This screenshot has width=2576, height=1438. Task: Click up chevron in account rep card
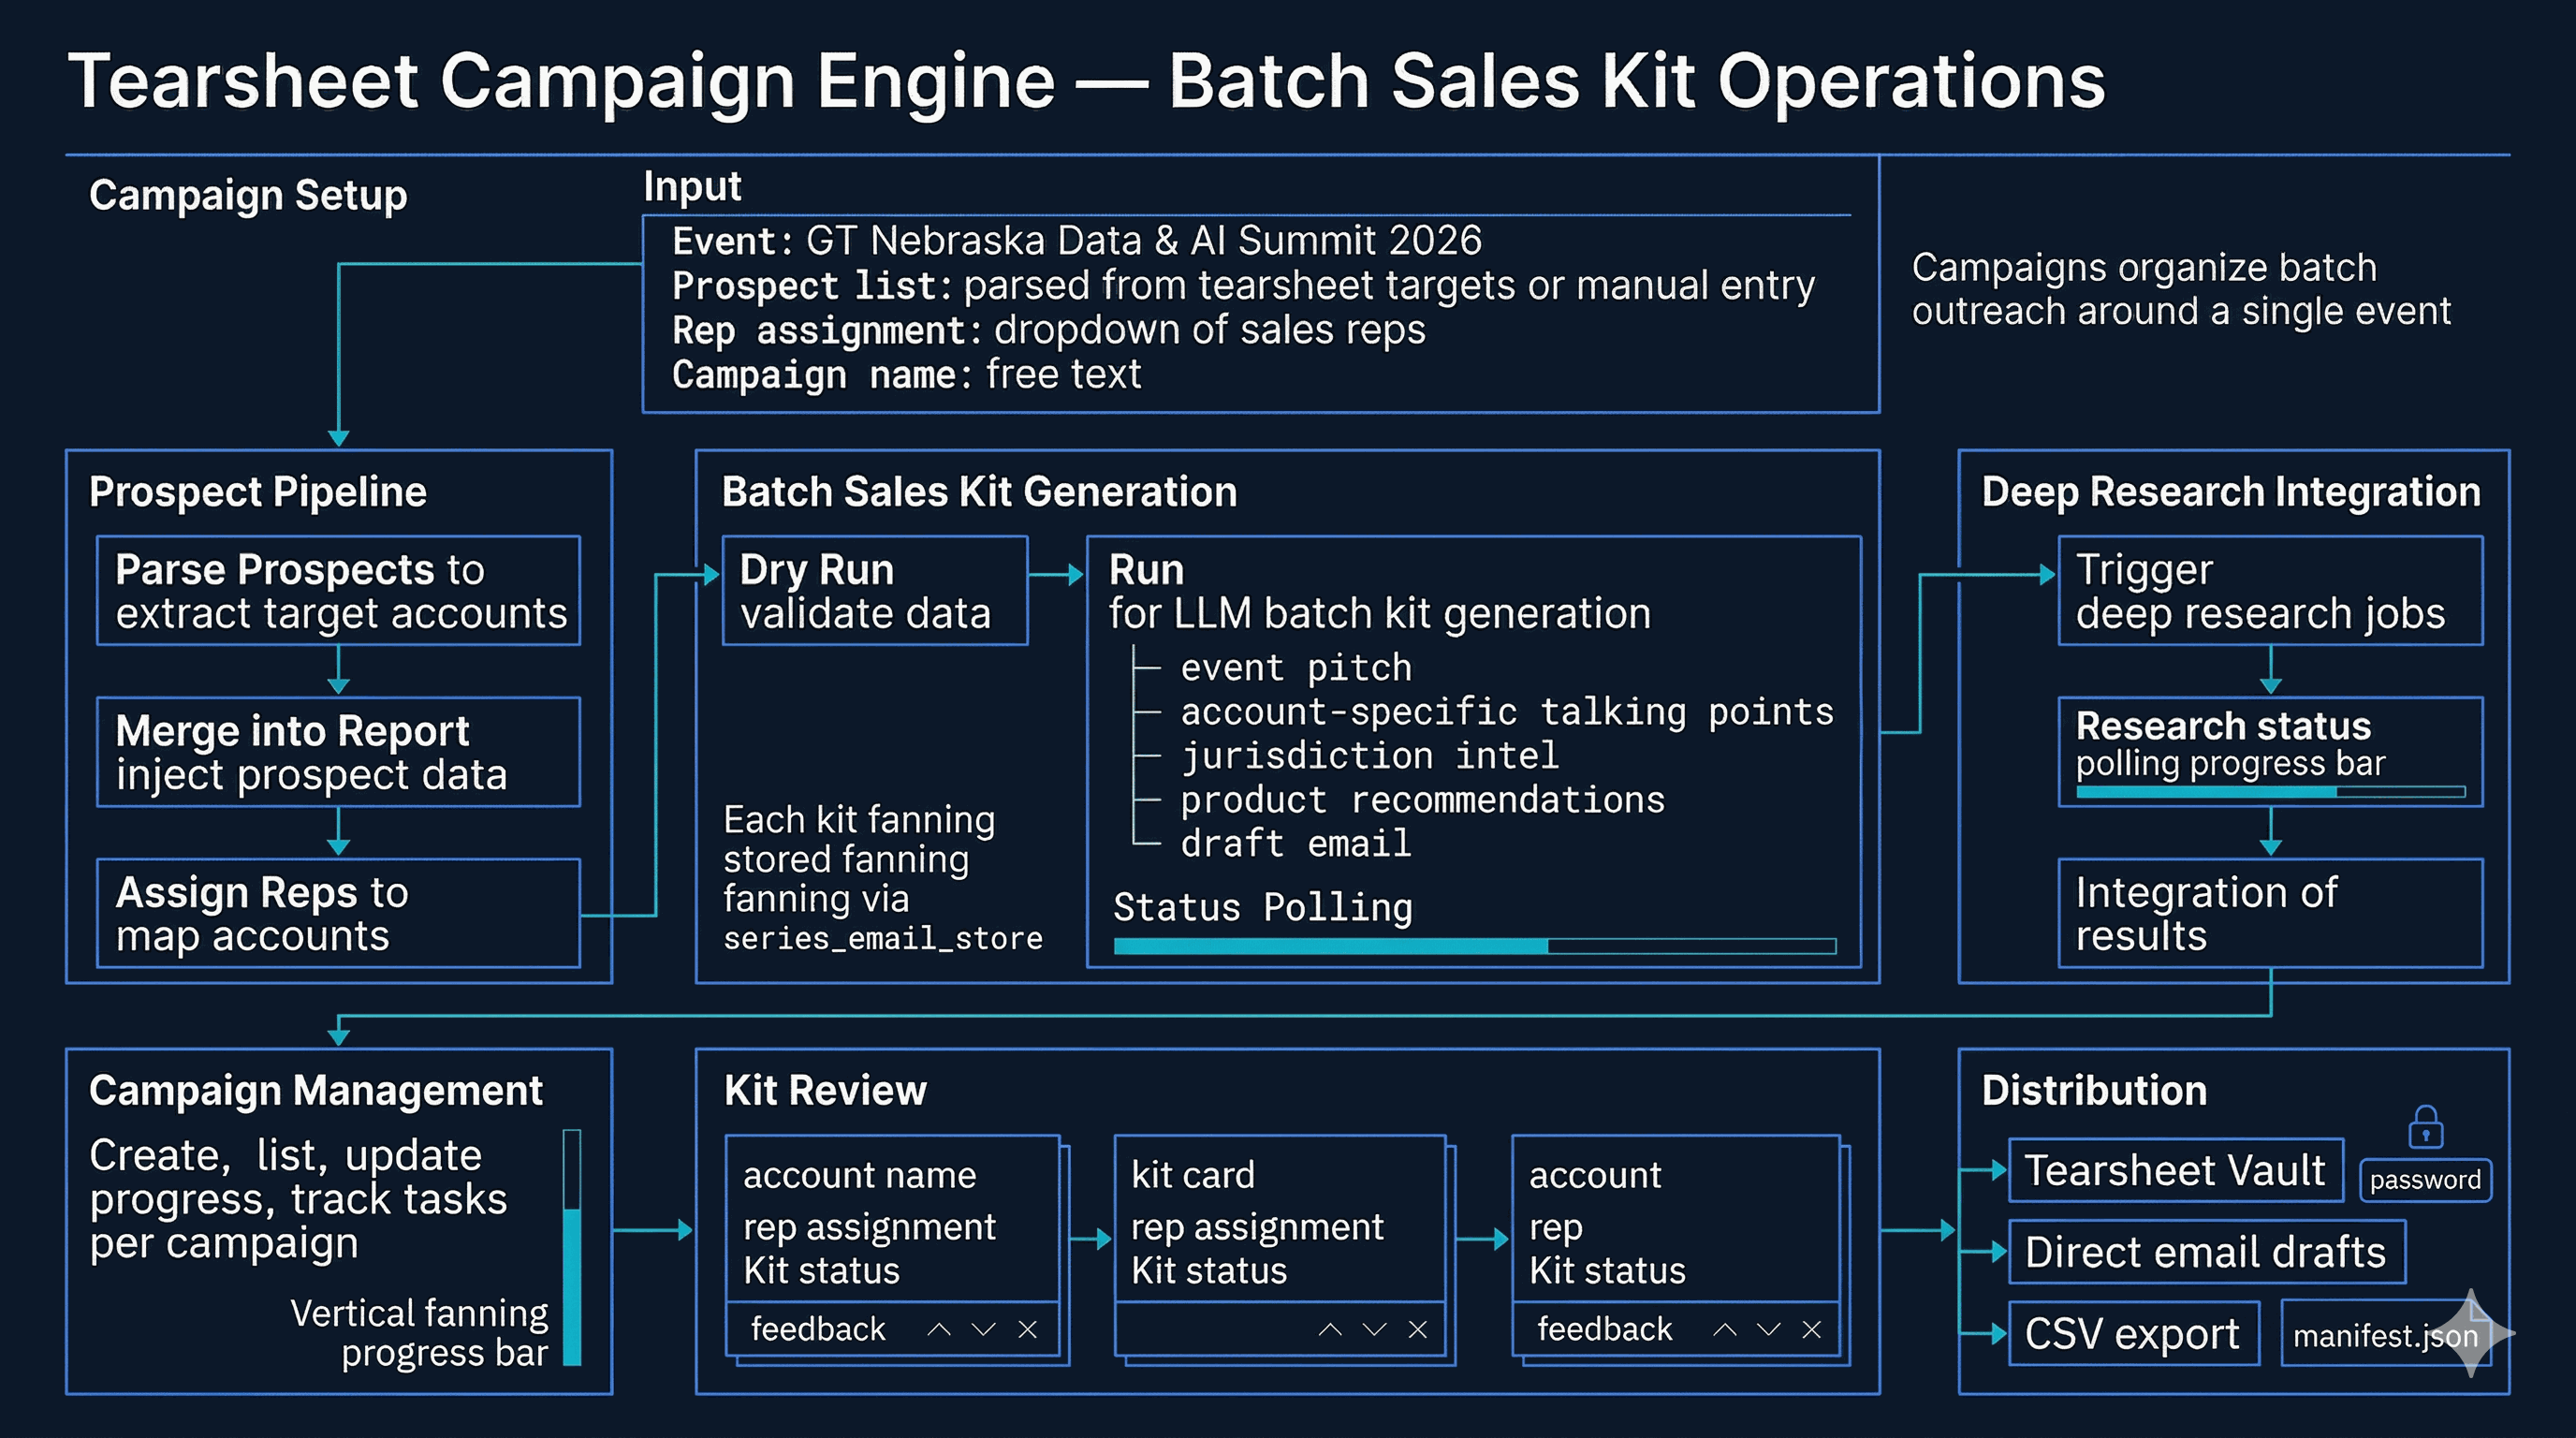pos(1724,1329)
